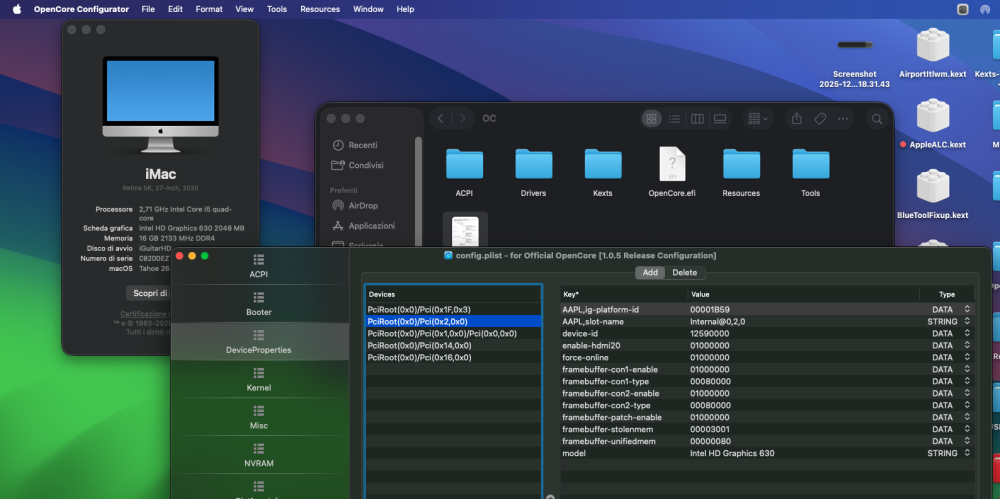Open the Kernel section in the sidebar
The width and height of the screenshot is (1000, 499).
[x=258, y=379]
